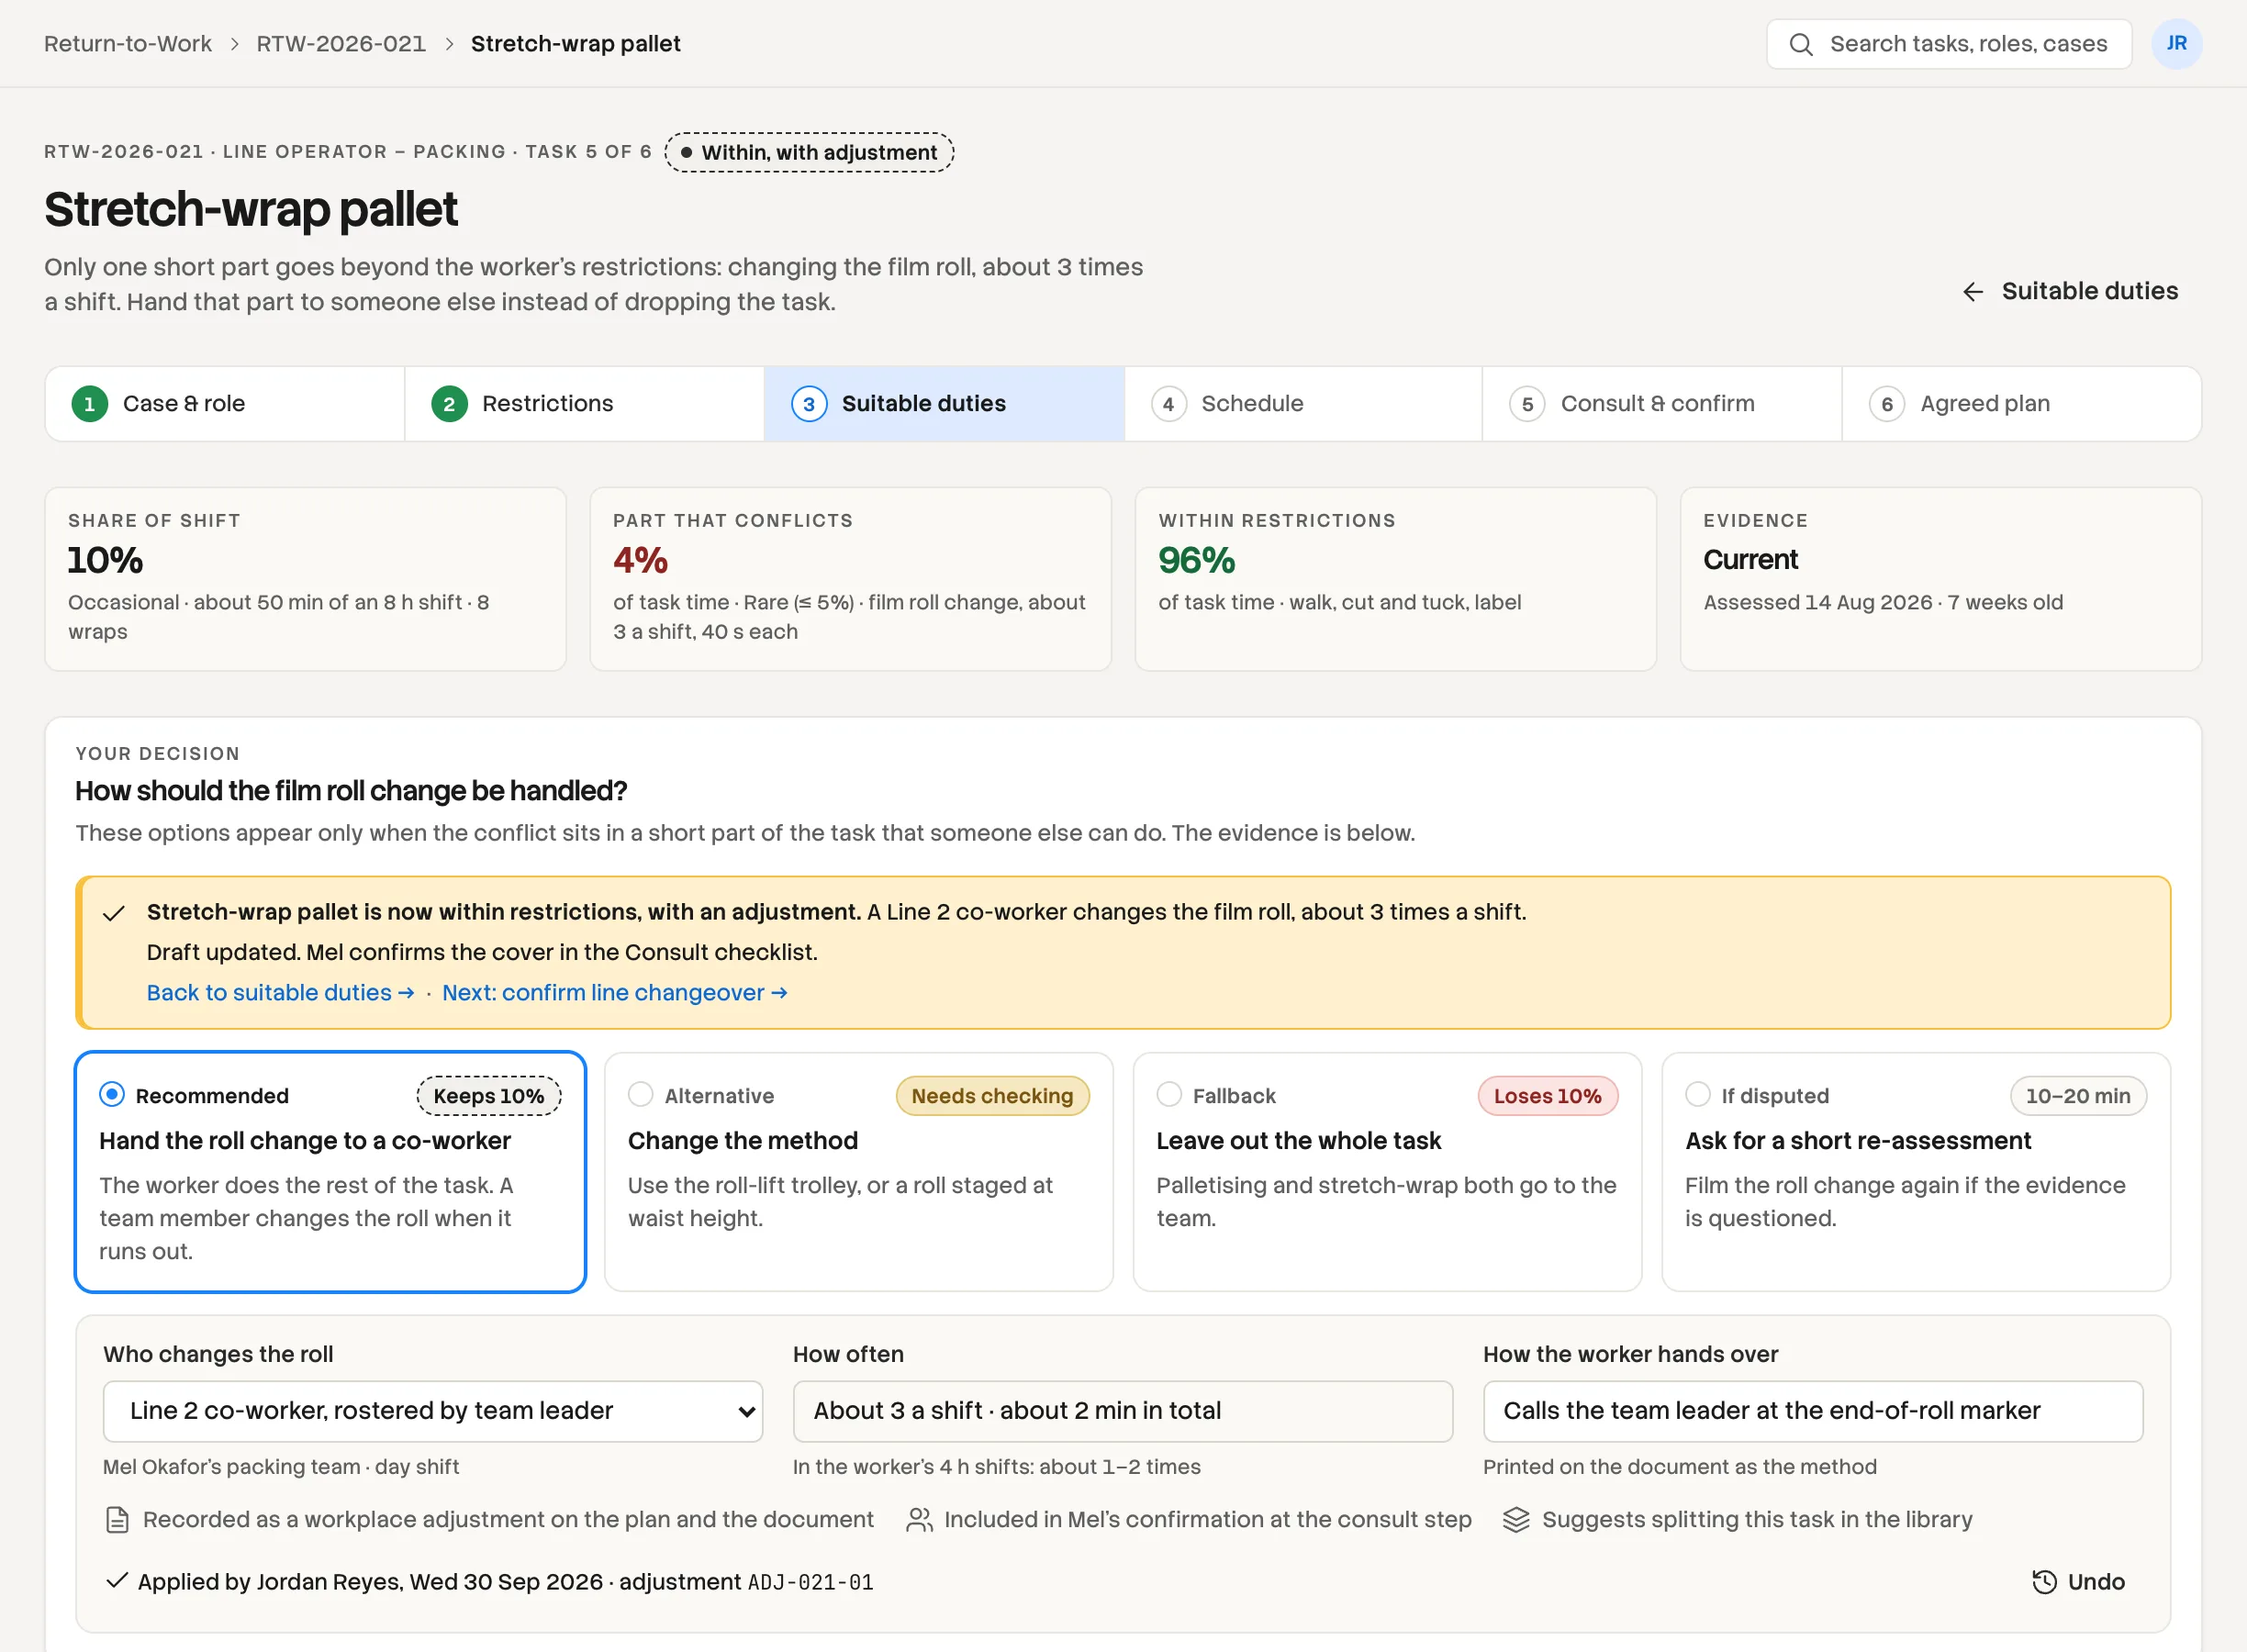Go to step 4 Schedule
Image resolution: width=2247 pixels, height=1652 pixels.
coord(1303,404)
